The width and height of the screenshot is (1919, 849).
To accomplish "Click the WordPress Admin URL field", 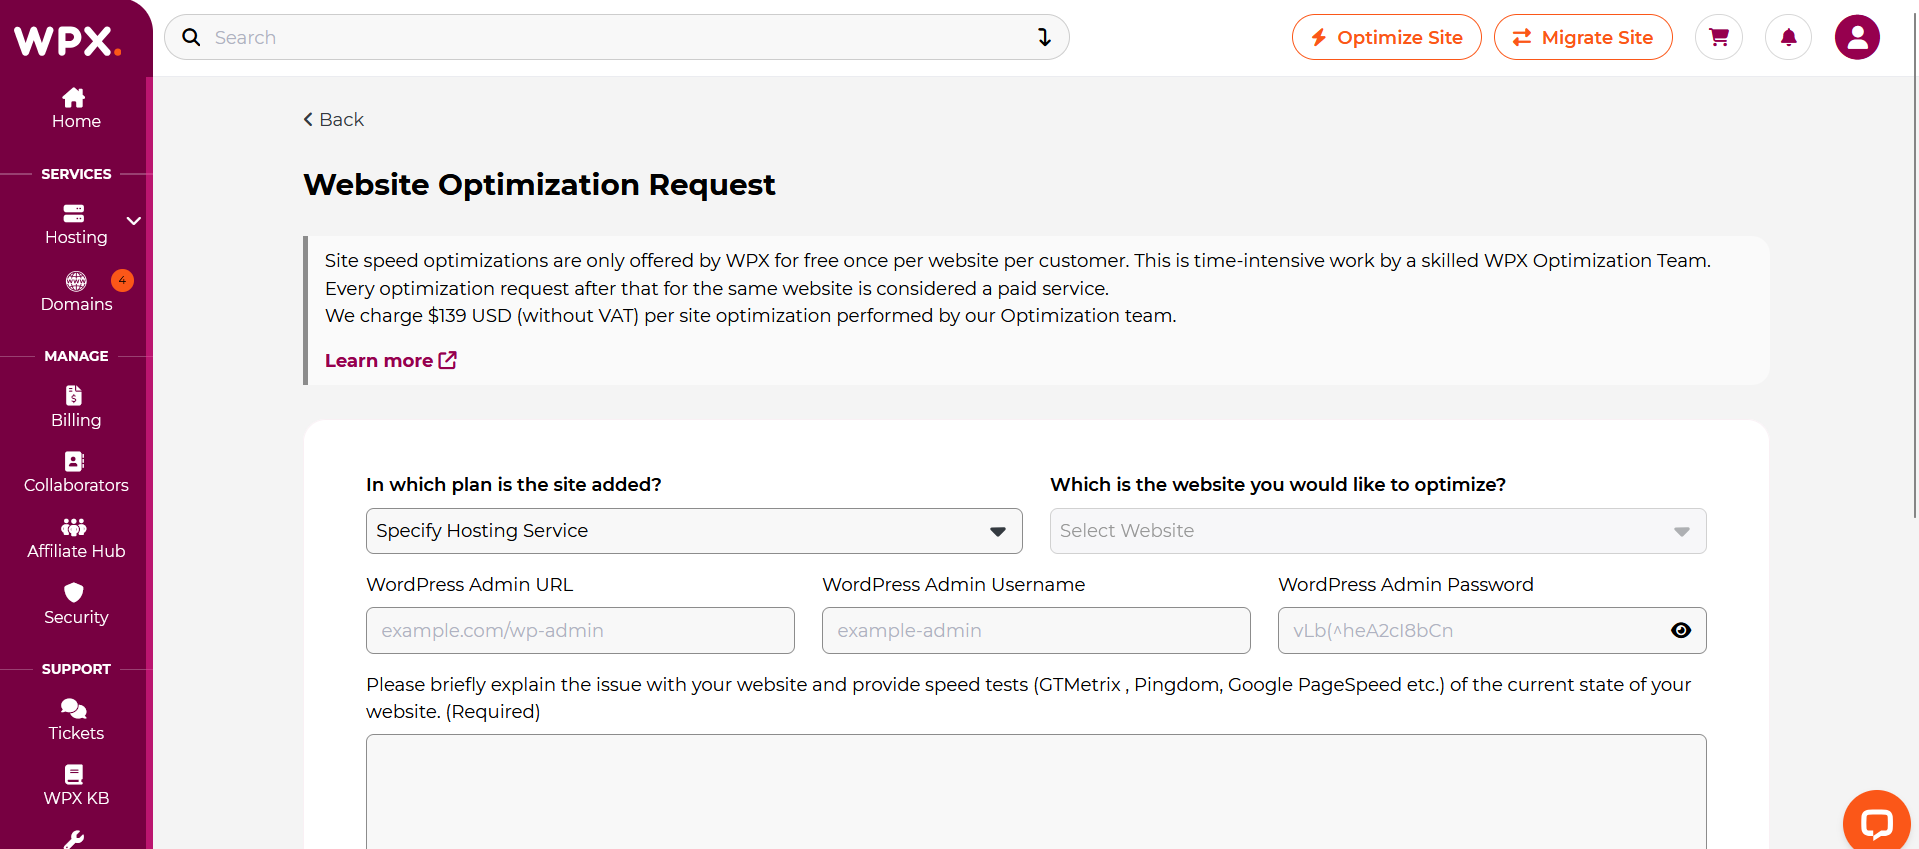I will click(x=580, y=631).
